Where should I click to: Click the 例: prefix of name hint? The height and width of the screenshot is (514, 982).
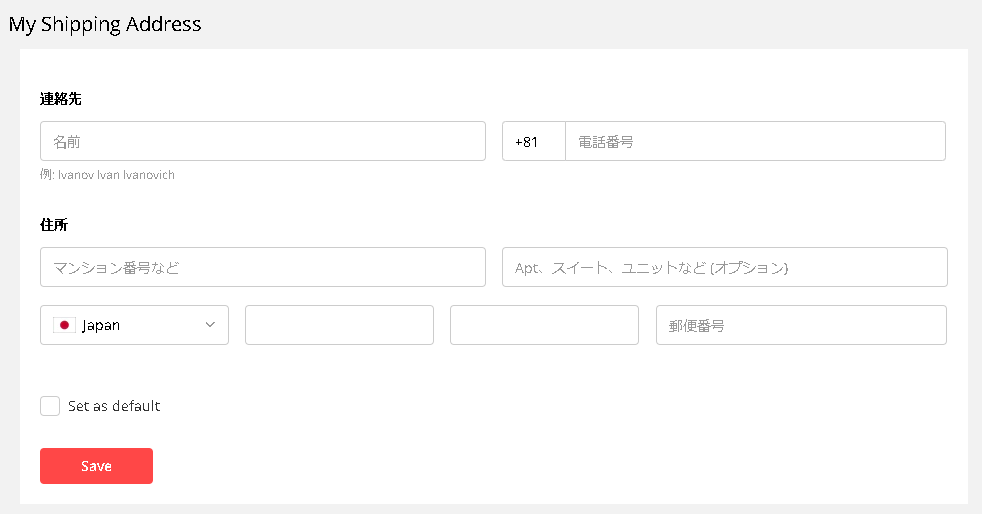[x=48, y=175]
